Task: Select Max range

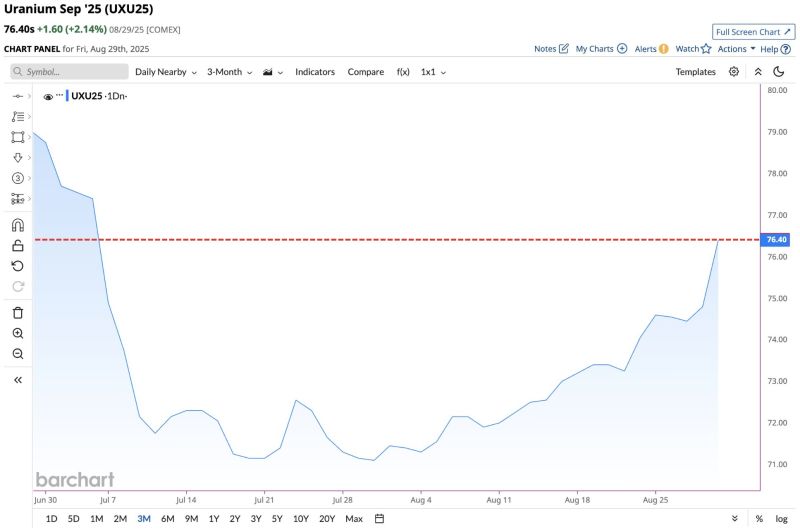Action: click(x=354, y=519)
